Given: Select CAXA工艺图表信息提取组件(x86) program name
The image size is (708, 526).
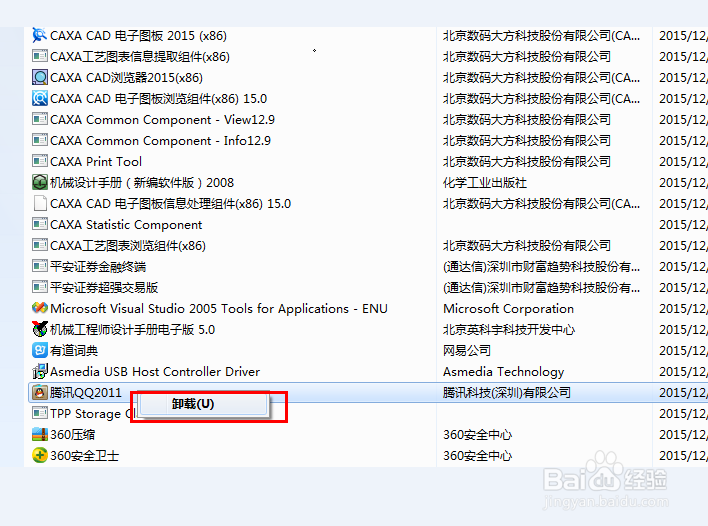Looking at the screenshot, I should coord(140,57).
